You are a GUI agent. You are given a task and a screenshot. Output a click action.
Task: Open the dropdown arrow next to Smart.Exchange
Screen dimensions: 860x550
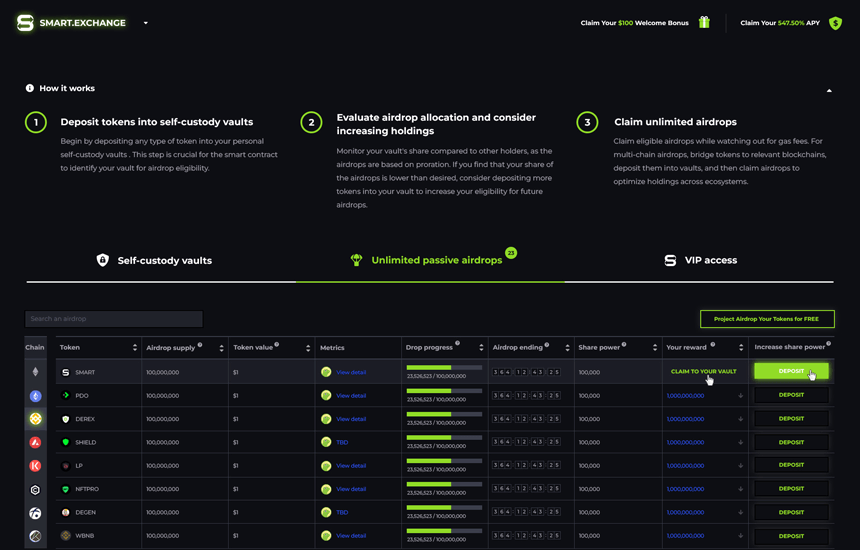point(146,23)
